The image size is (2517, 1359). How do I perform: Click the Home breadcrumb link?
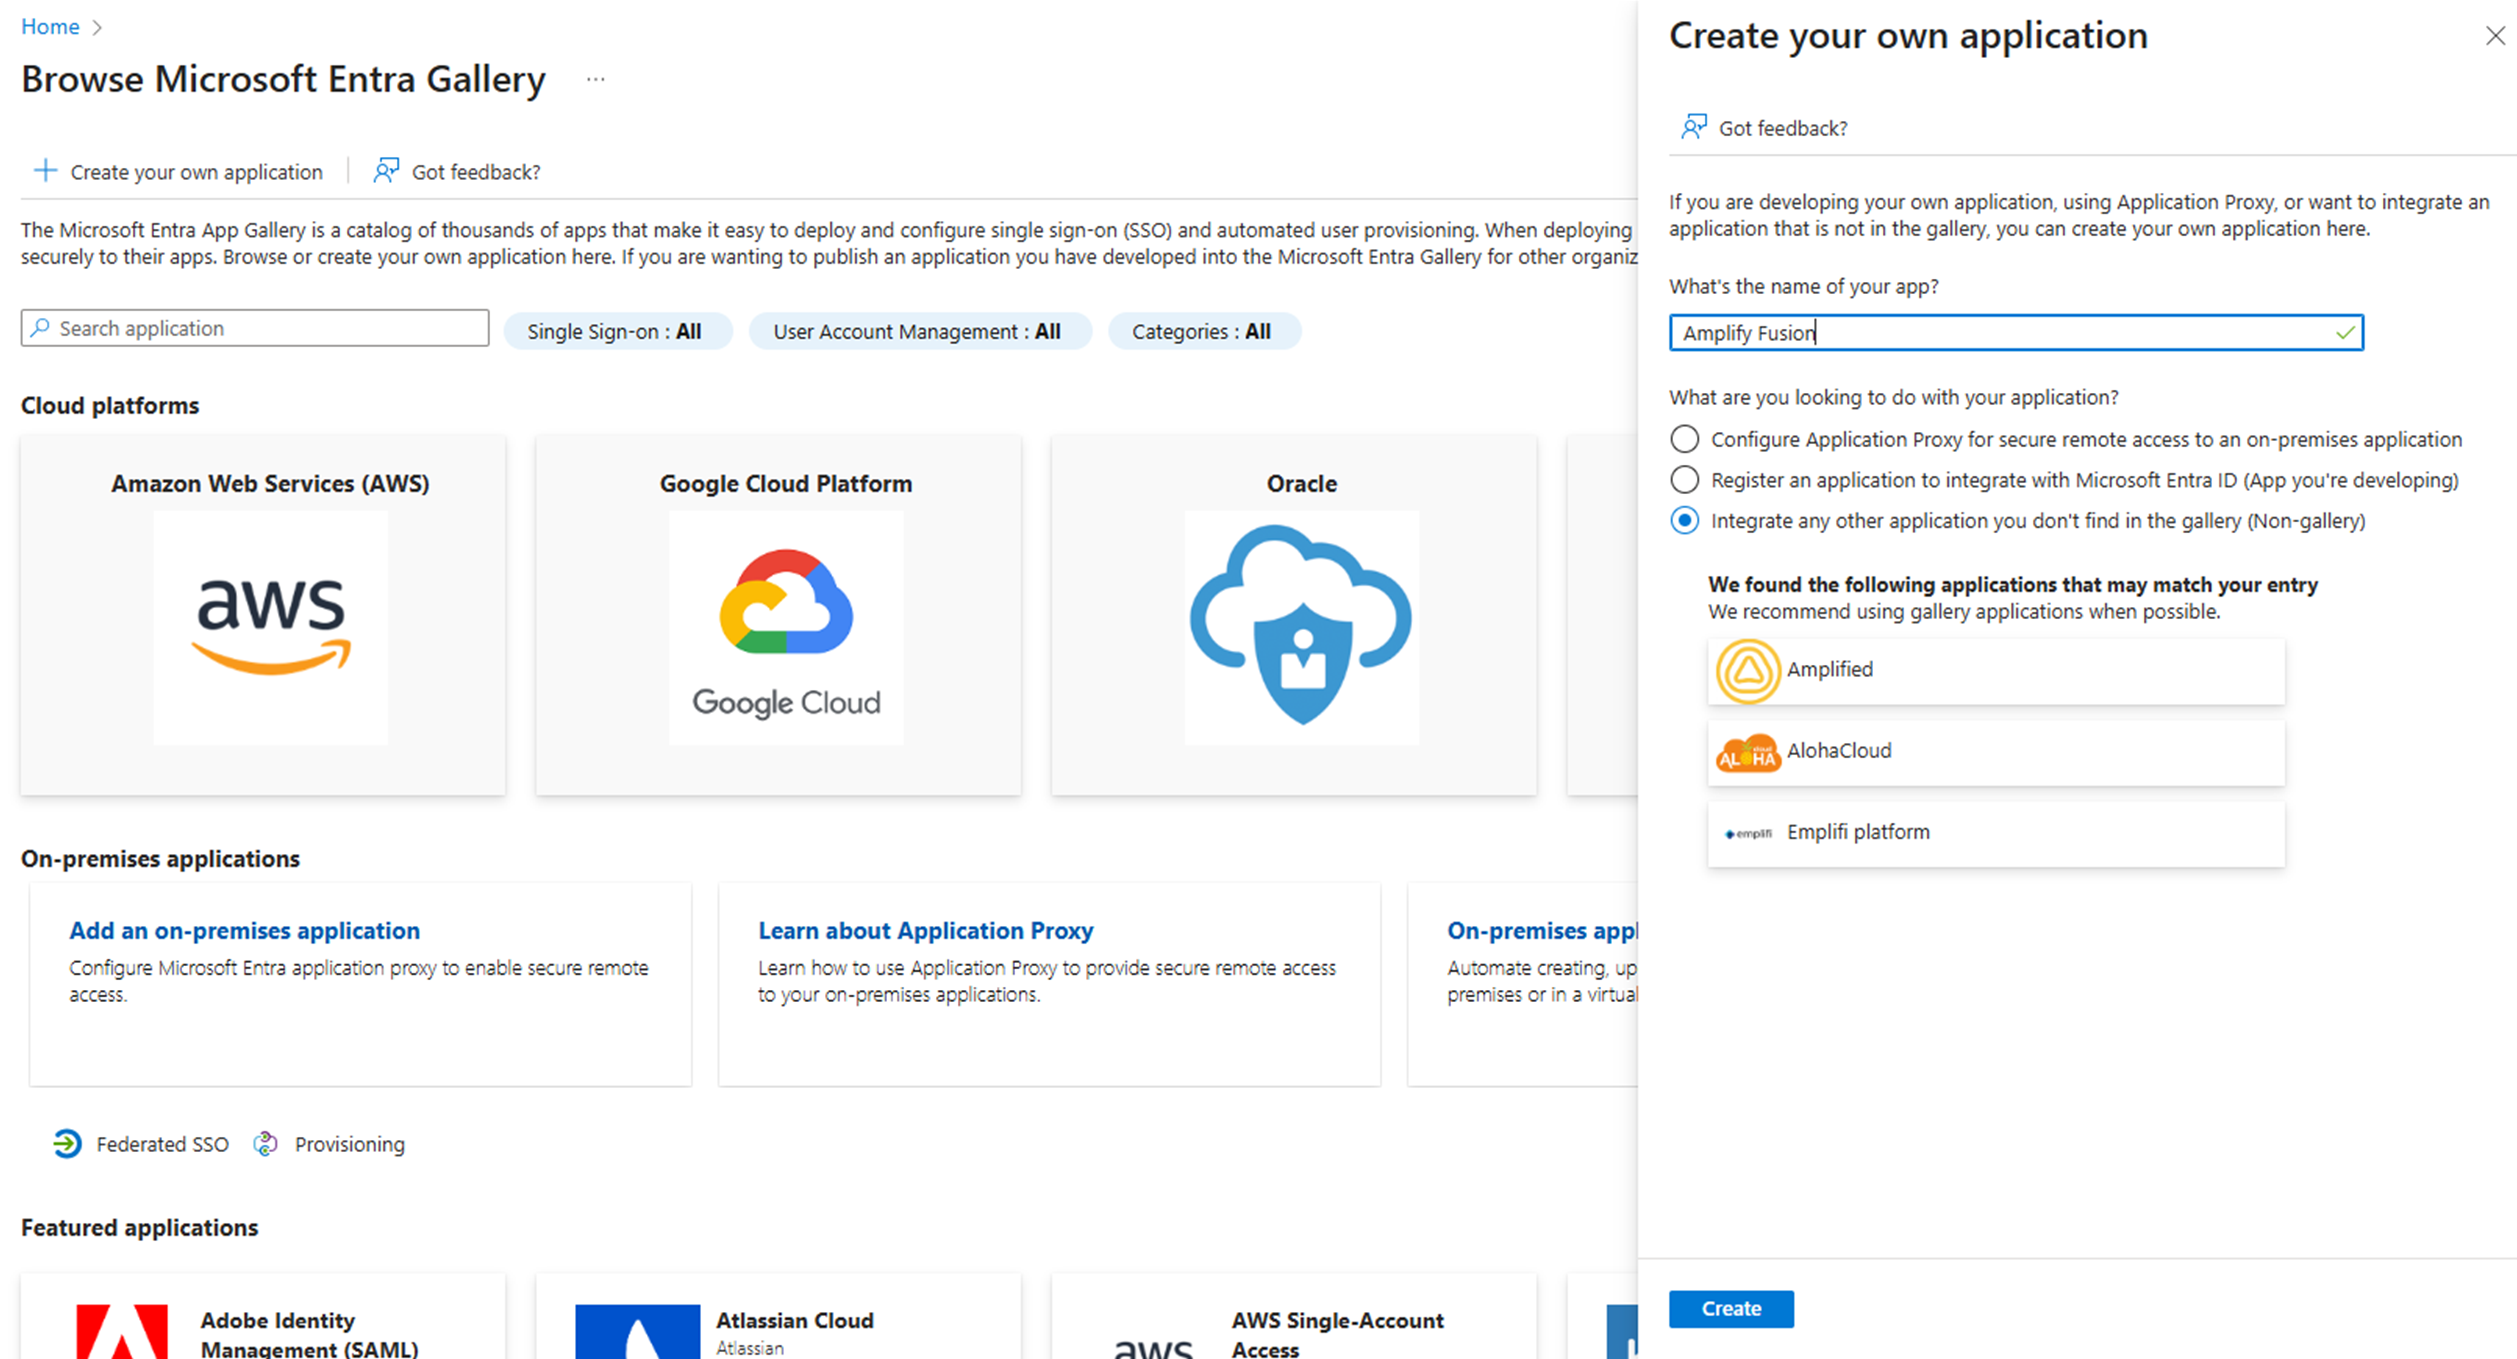(50, 27)
